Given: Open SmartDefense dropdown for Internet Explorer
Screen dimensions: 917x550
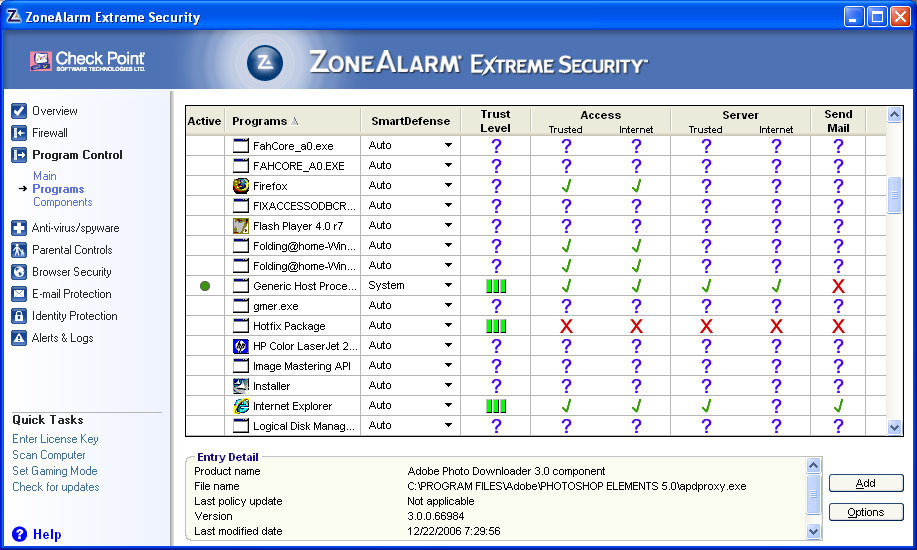Looking at the screenshot, I should pos(448,405).
